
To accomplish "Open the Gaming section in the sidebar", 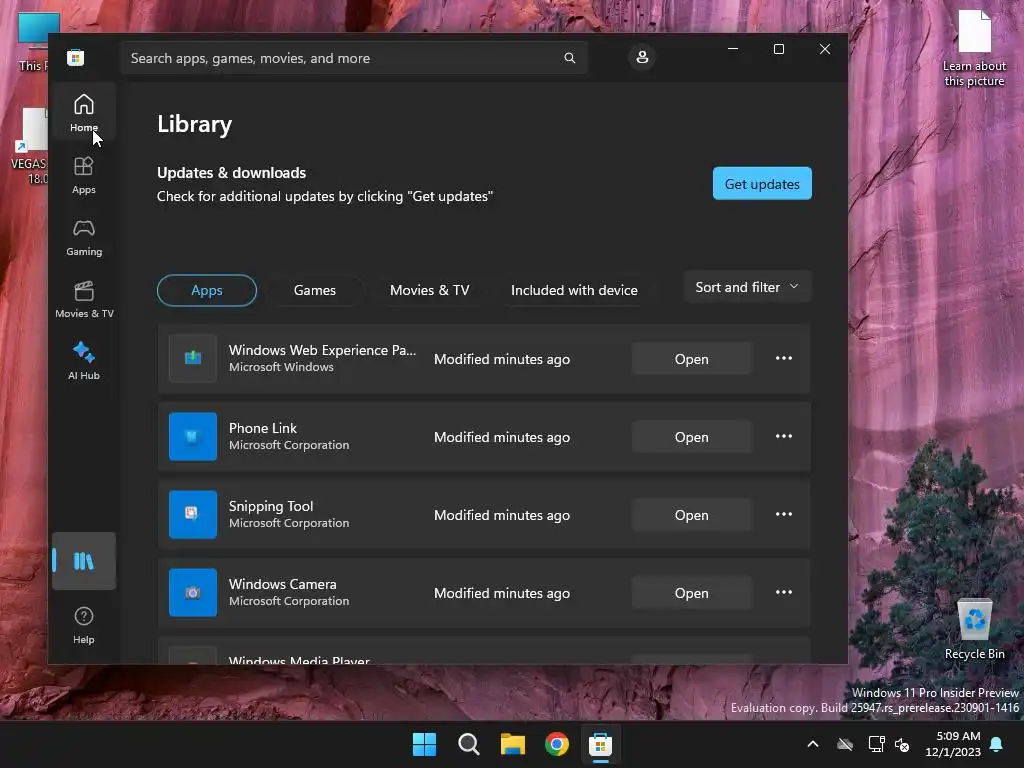I will click(84, 237).
